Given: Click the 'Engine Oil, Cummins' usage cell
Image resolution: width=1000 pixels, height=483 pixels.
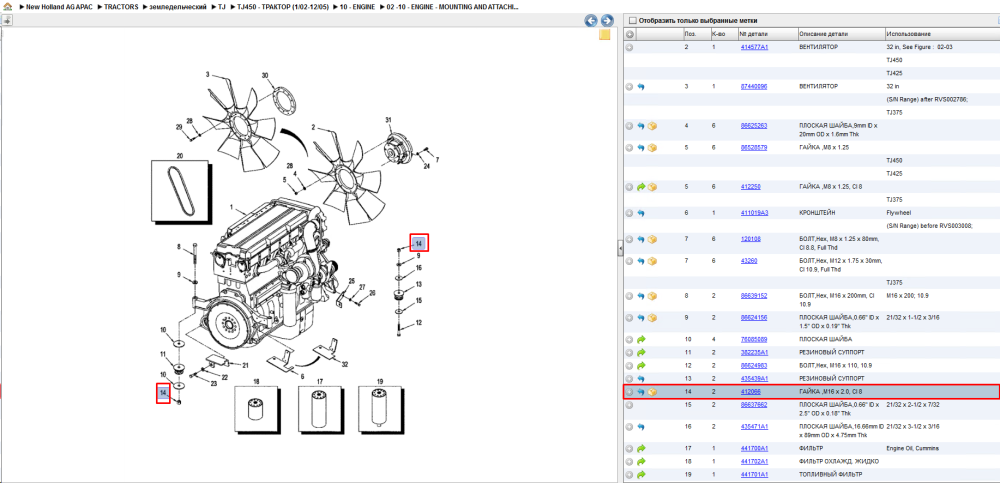Looking at the screenshot, I should 913,448.
